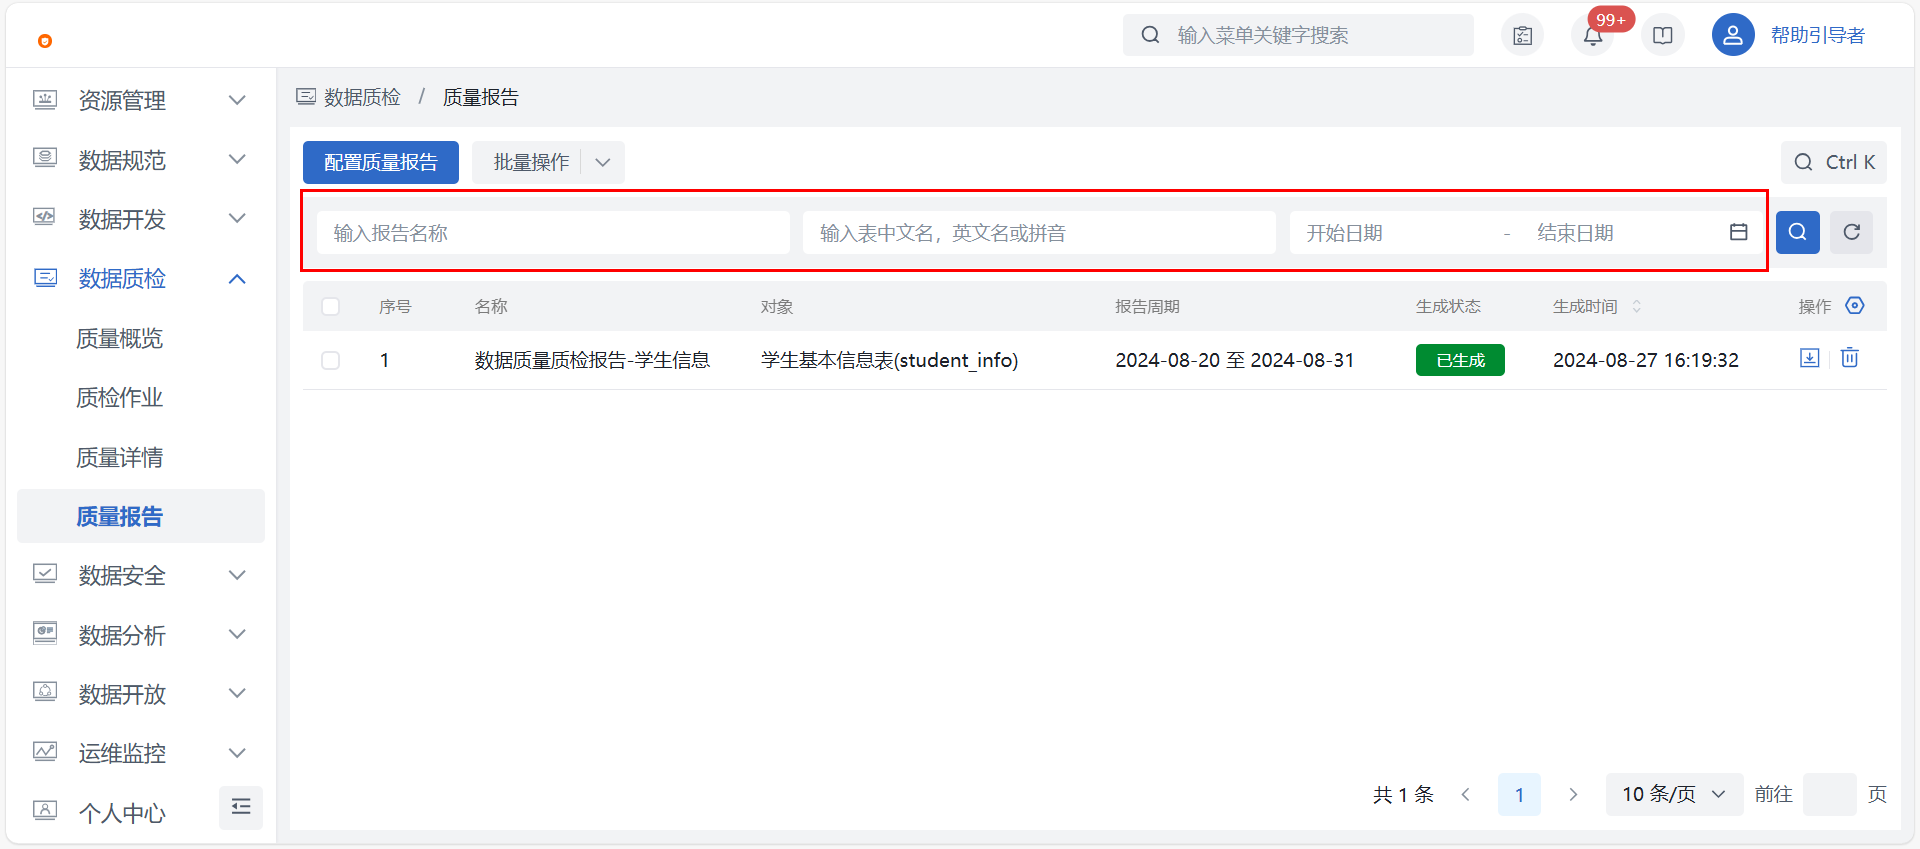Screen dimensions: 1920x849
Task: Check the row 1 checkbox
Action: point(330,360)
